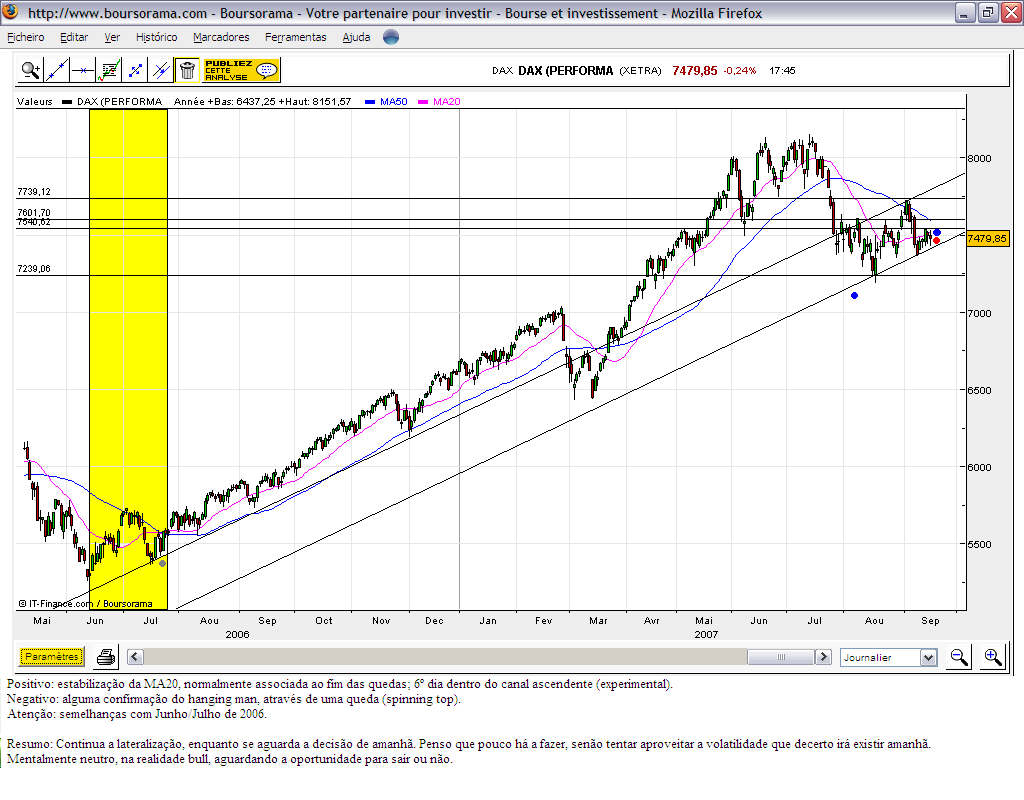Click the Publiez cette analyse button
The width and height of the screenshot is (1024, 800).
(x=242, y=70)
